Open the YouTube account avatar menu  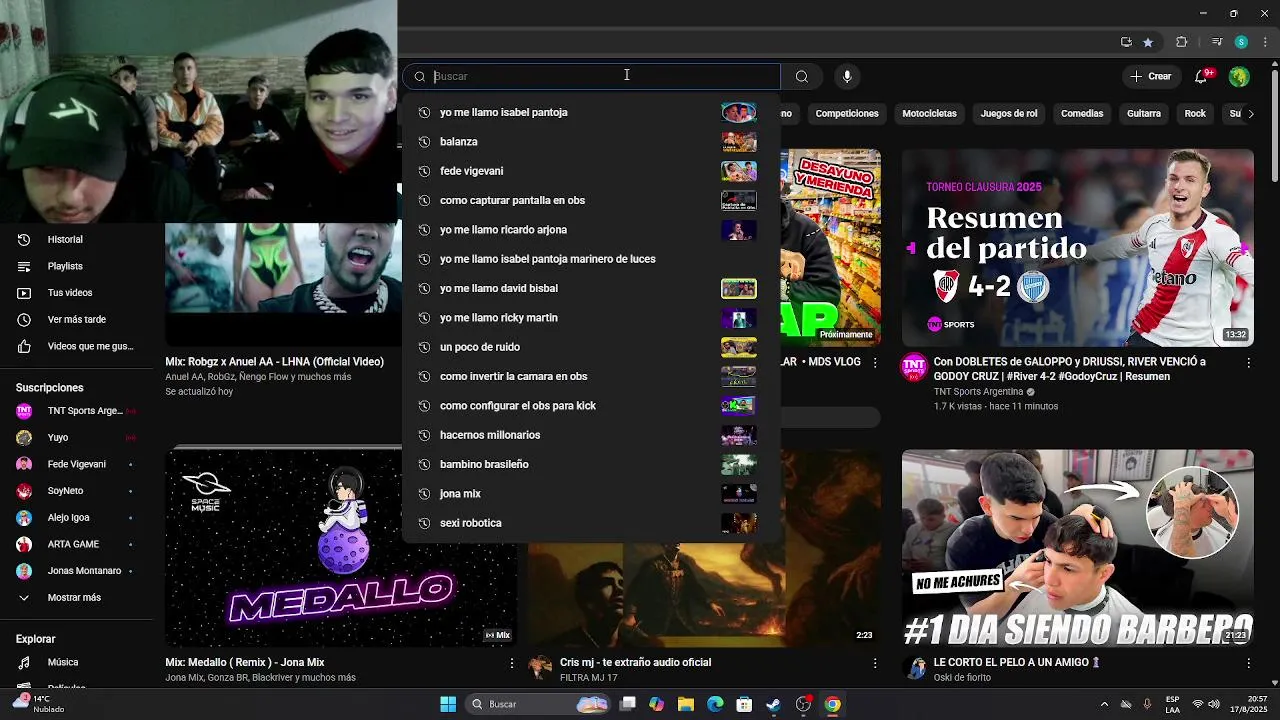click(1239, 76)
